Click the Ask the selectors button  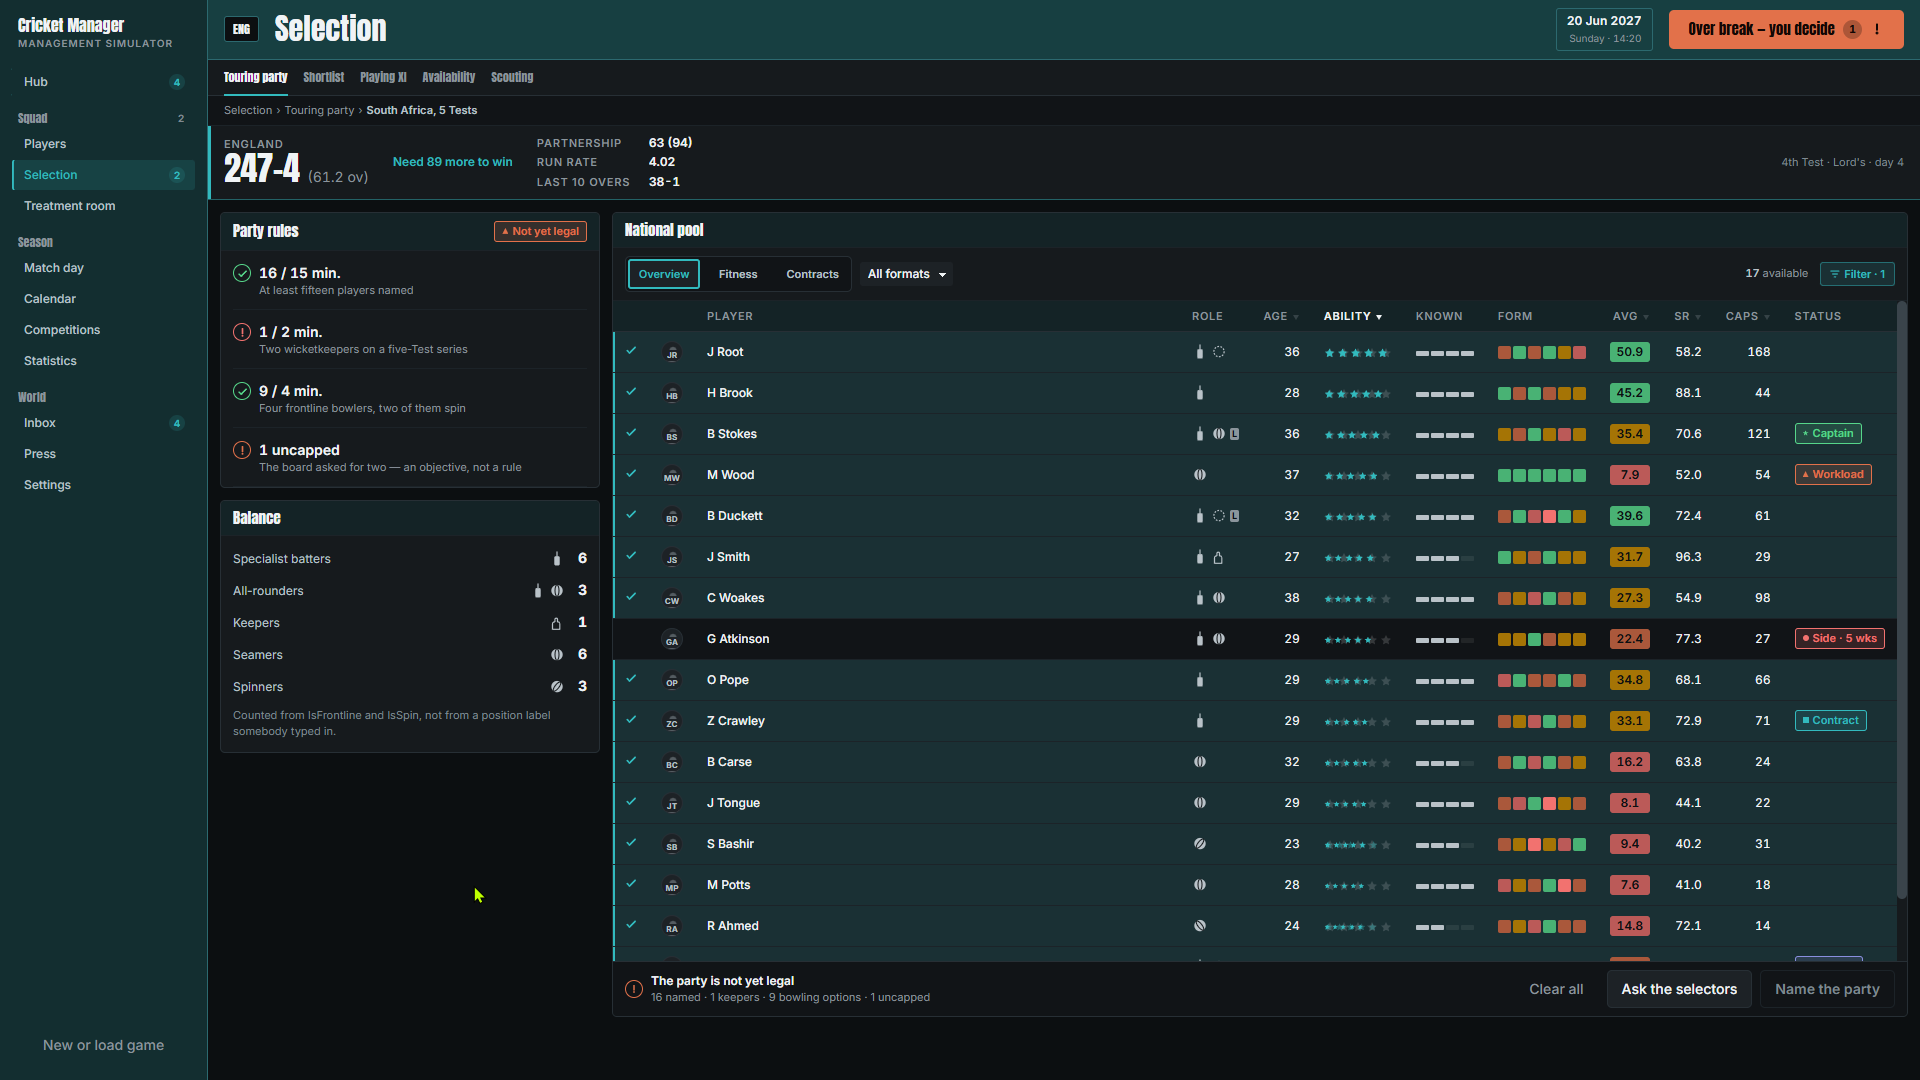1679,989
